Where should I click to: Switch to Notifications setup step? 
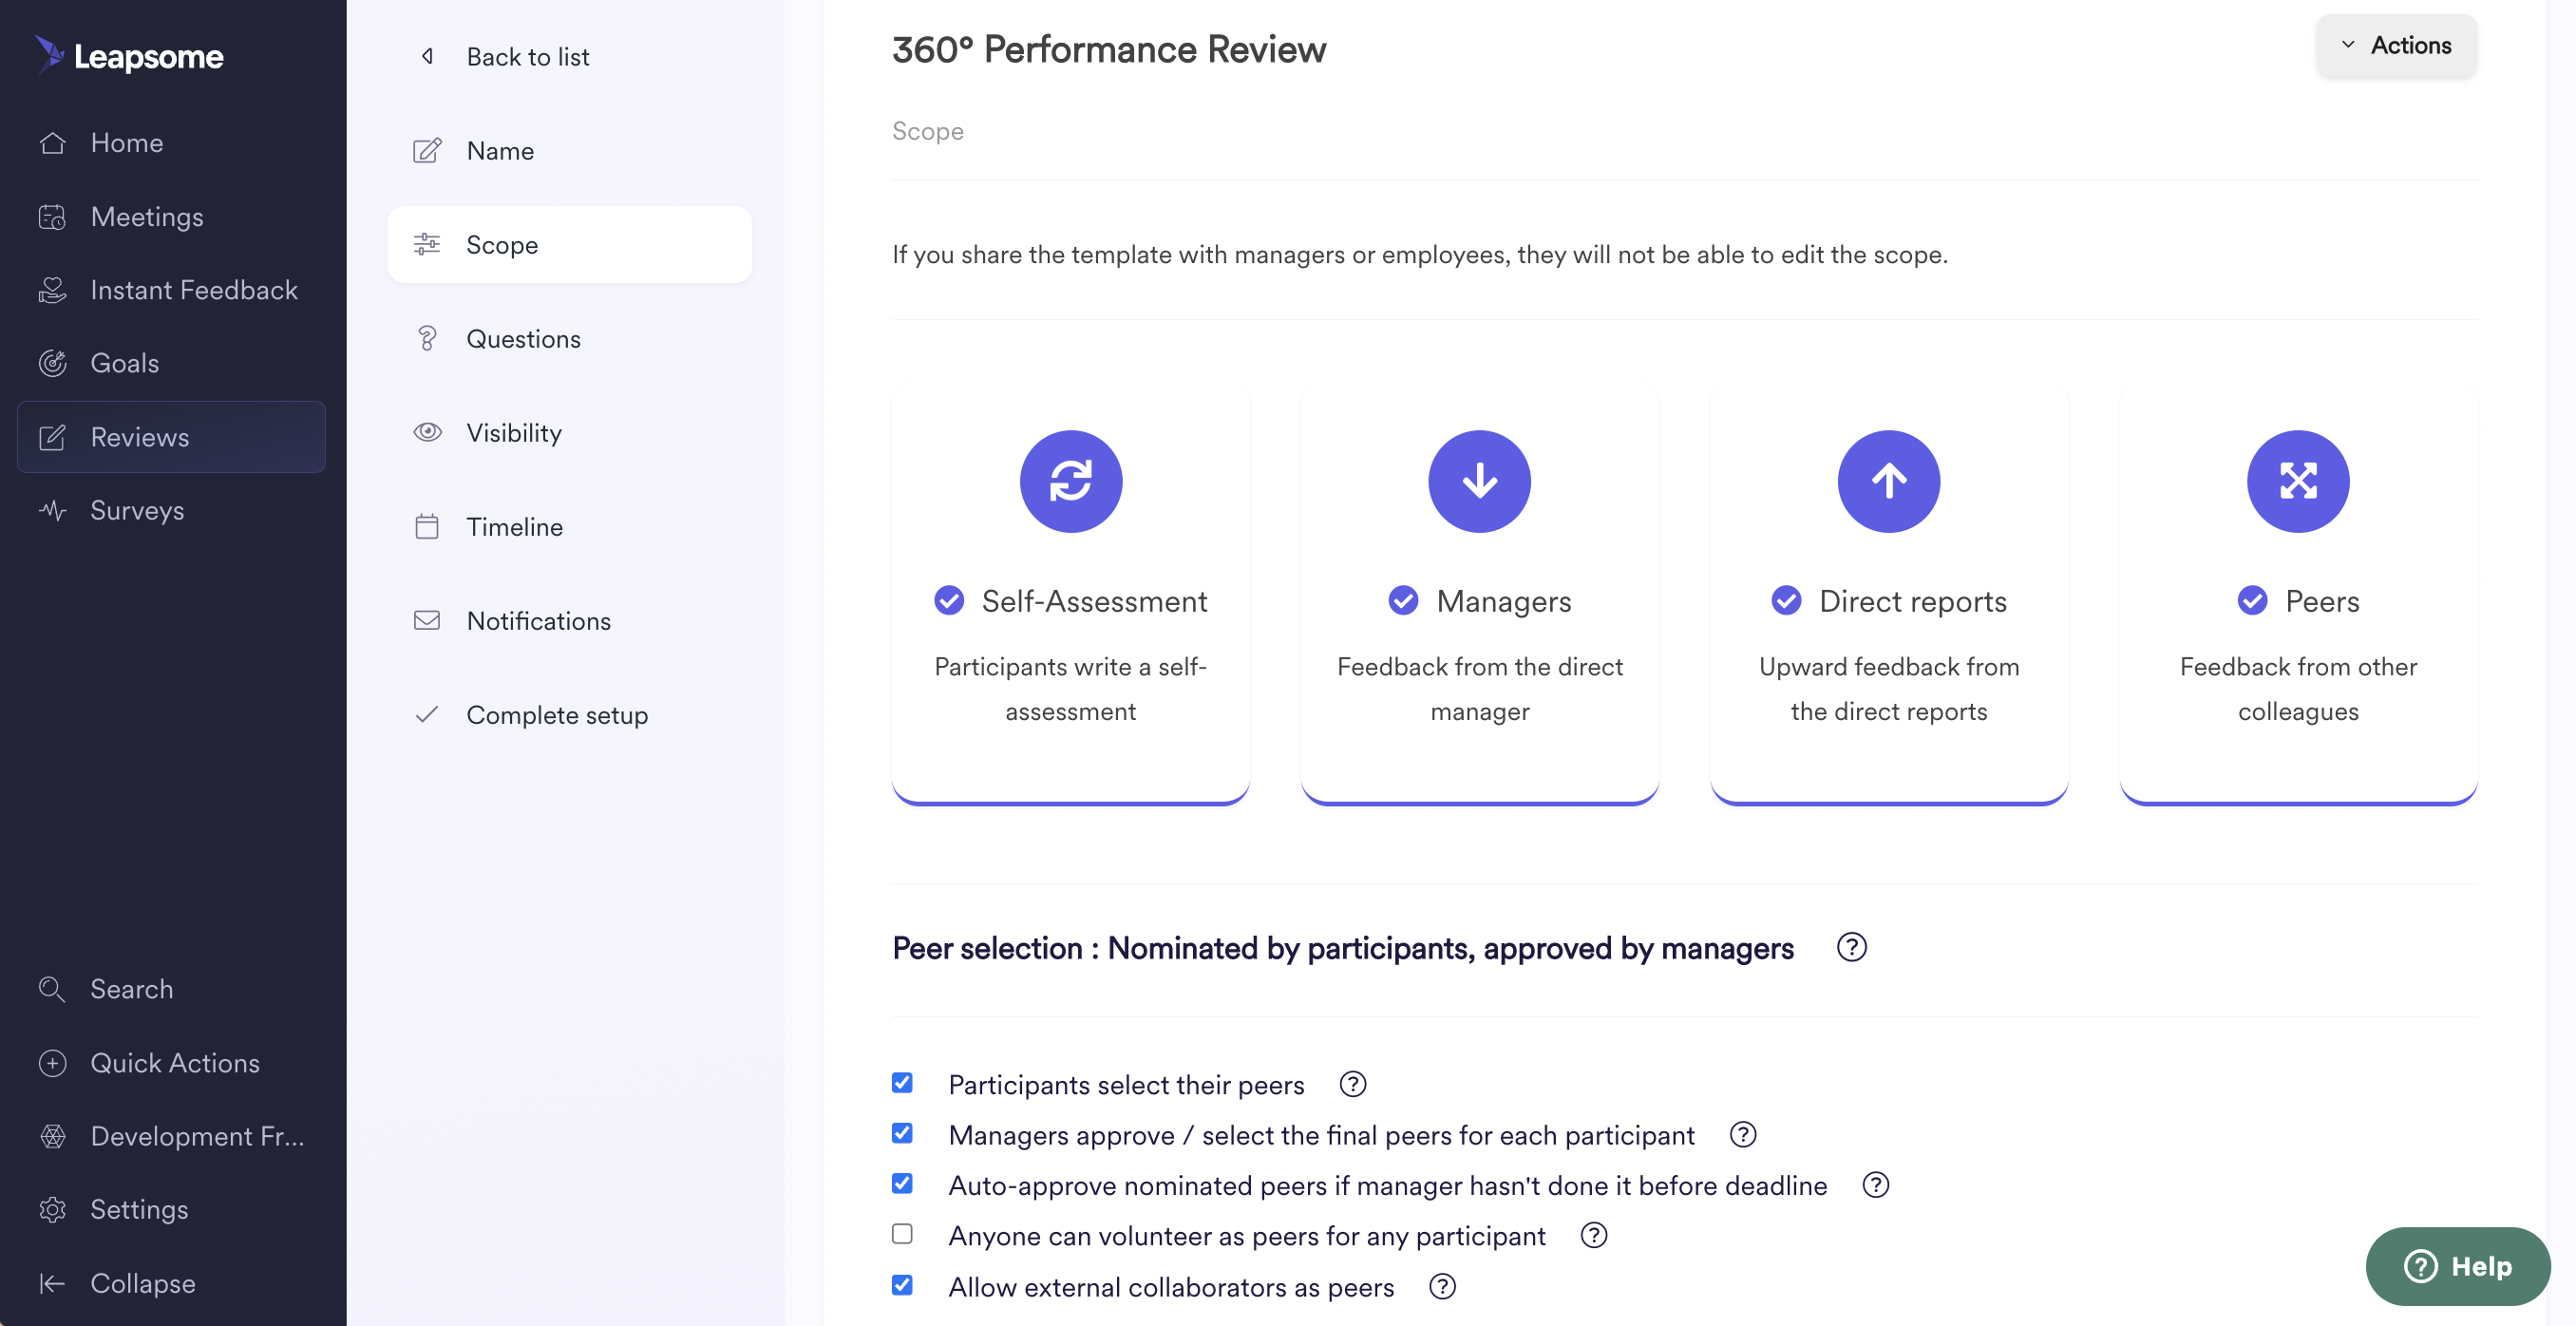[x=569, y=620]
